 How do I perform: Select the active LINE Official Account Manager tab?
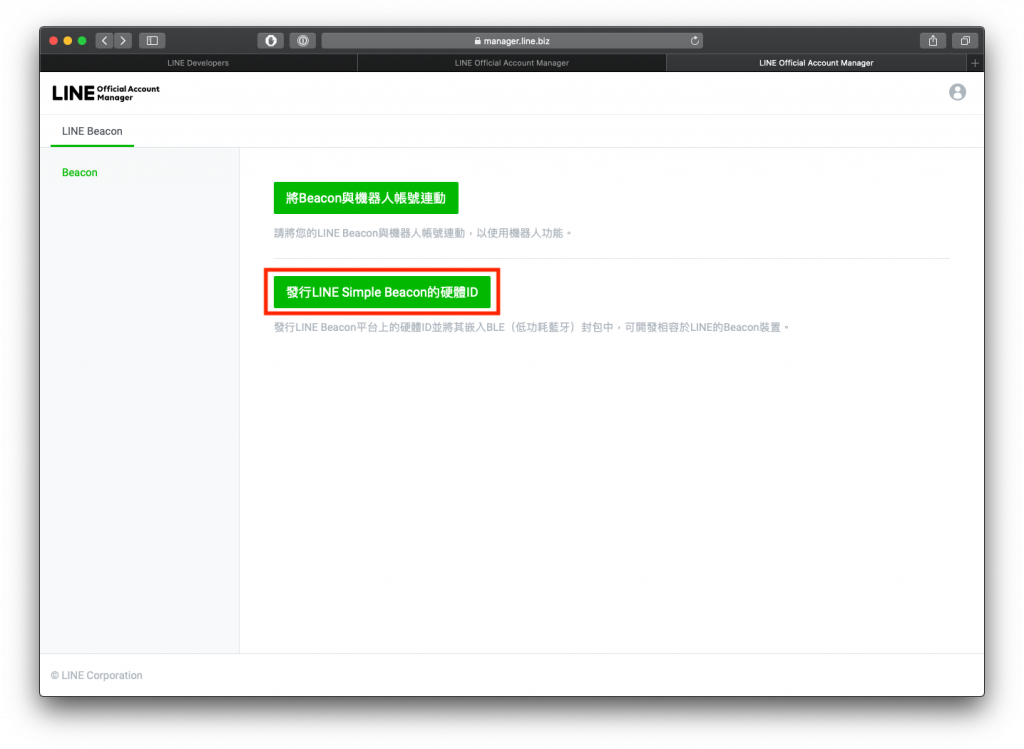point(816,63)
